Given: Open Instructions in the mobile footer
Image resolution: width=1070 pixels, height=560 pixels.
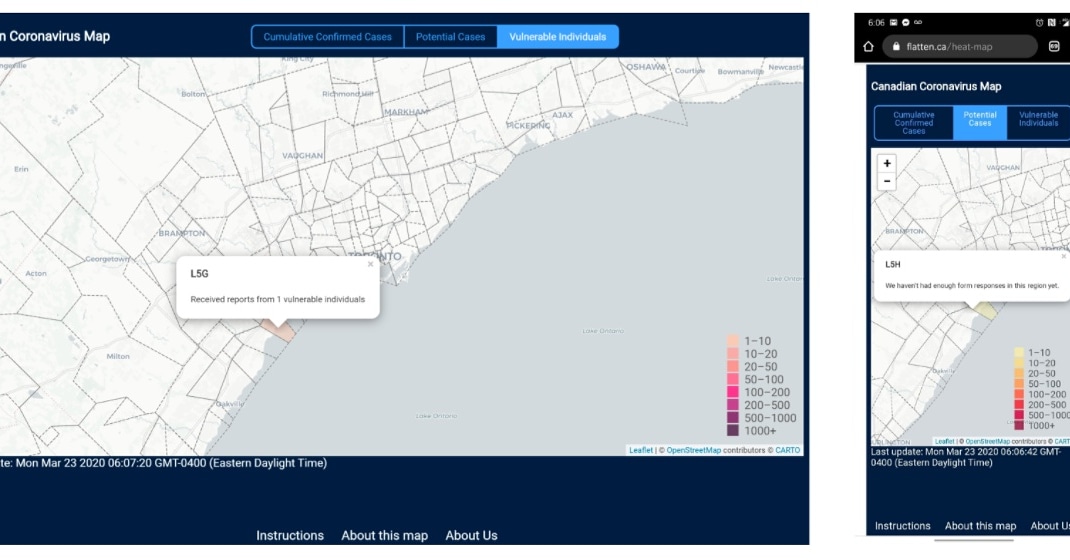Looking at the screenshot, I should [x=902, y=526].
